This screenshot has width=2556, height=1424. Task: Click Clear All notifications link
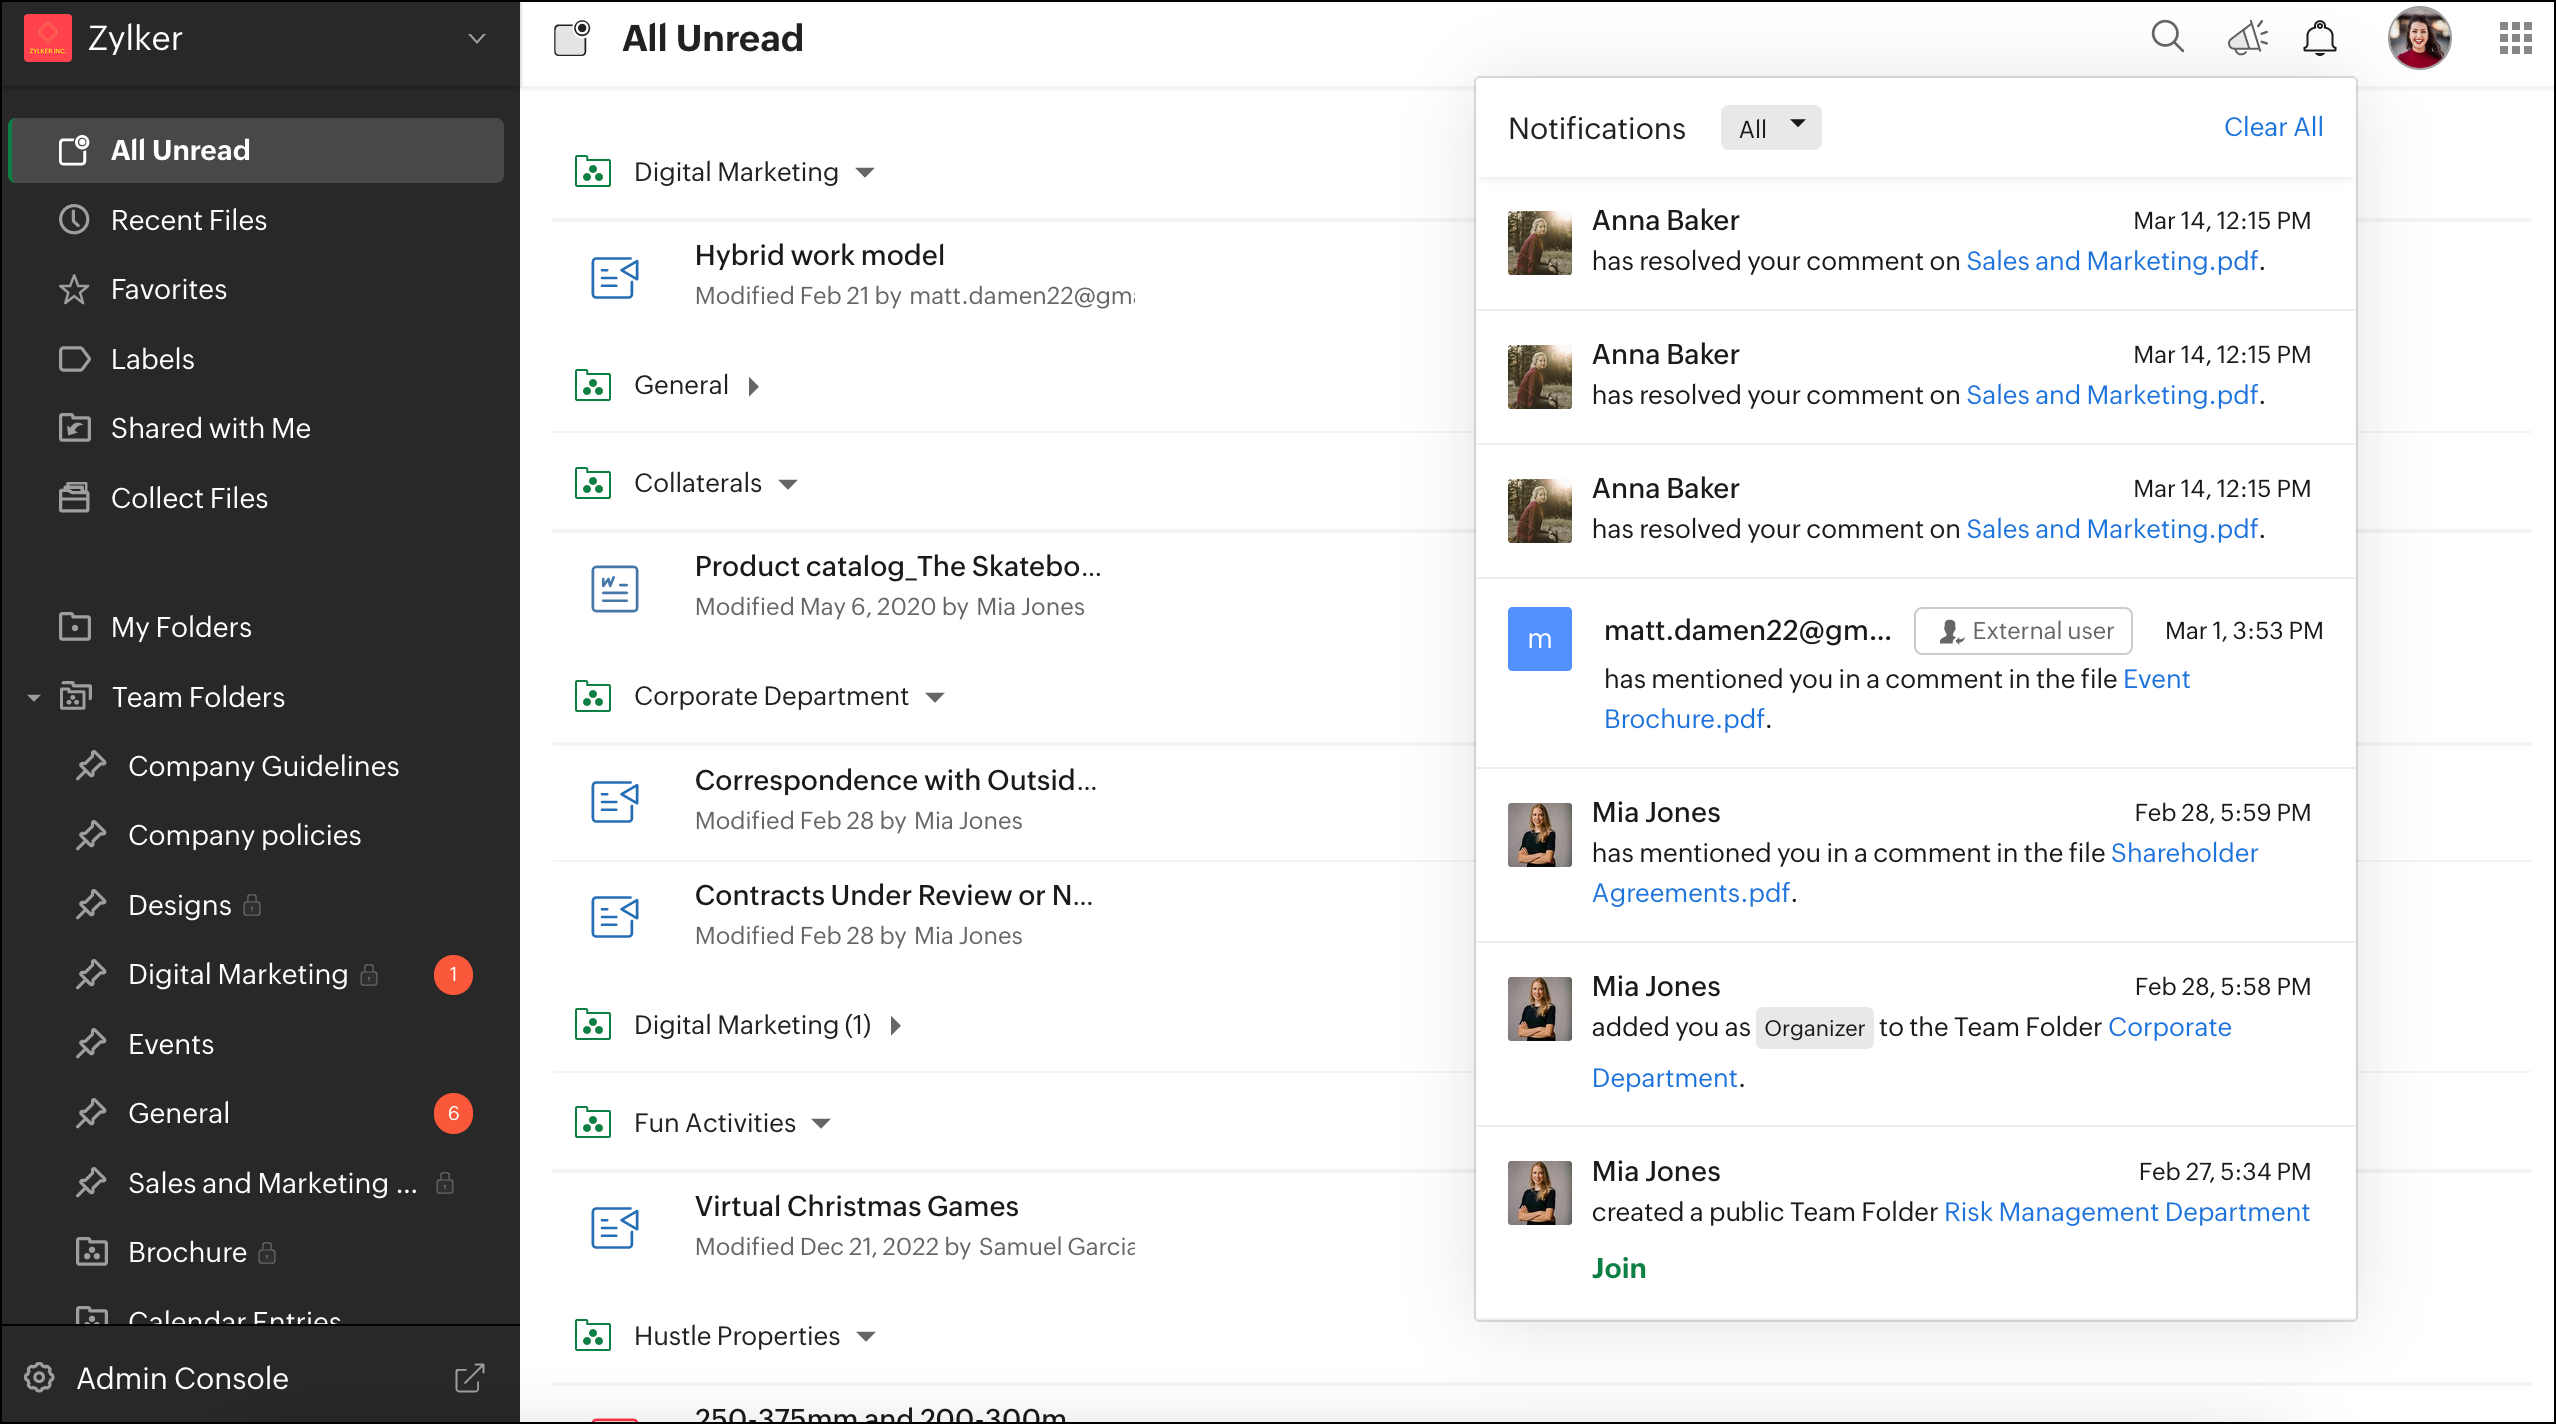(2272, 127)
